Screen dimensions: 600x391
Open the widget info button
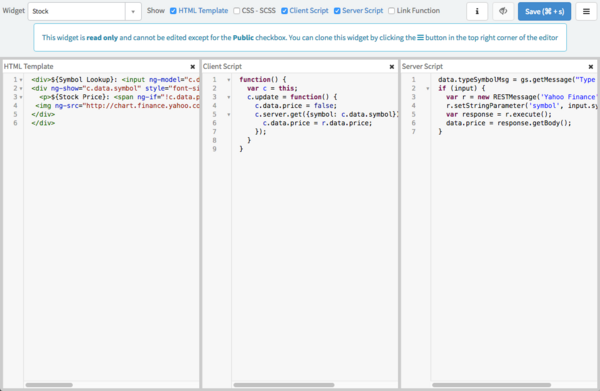click(477, 11)
